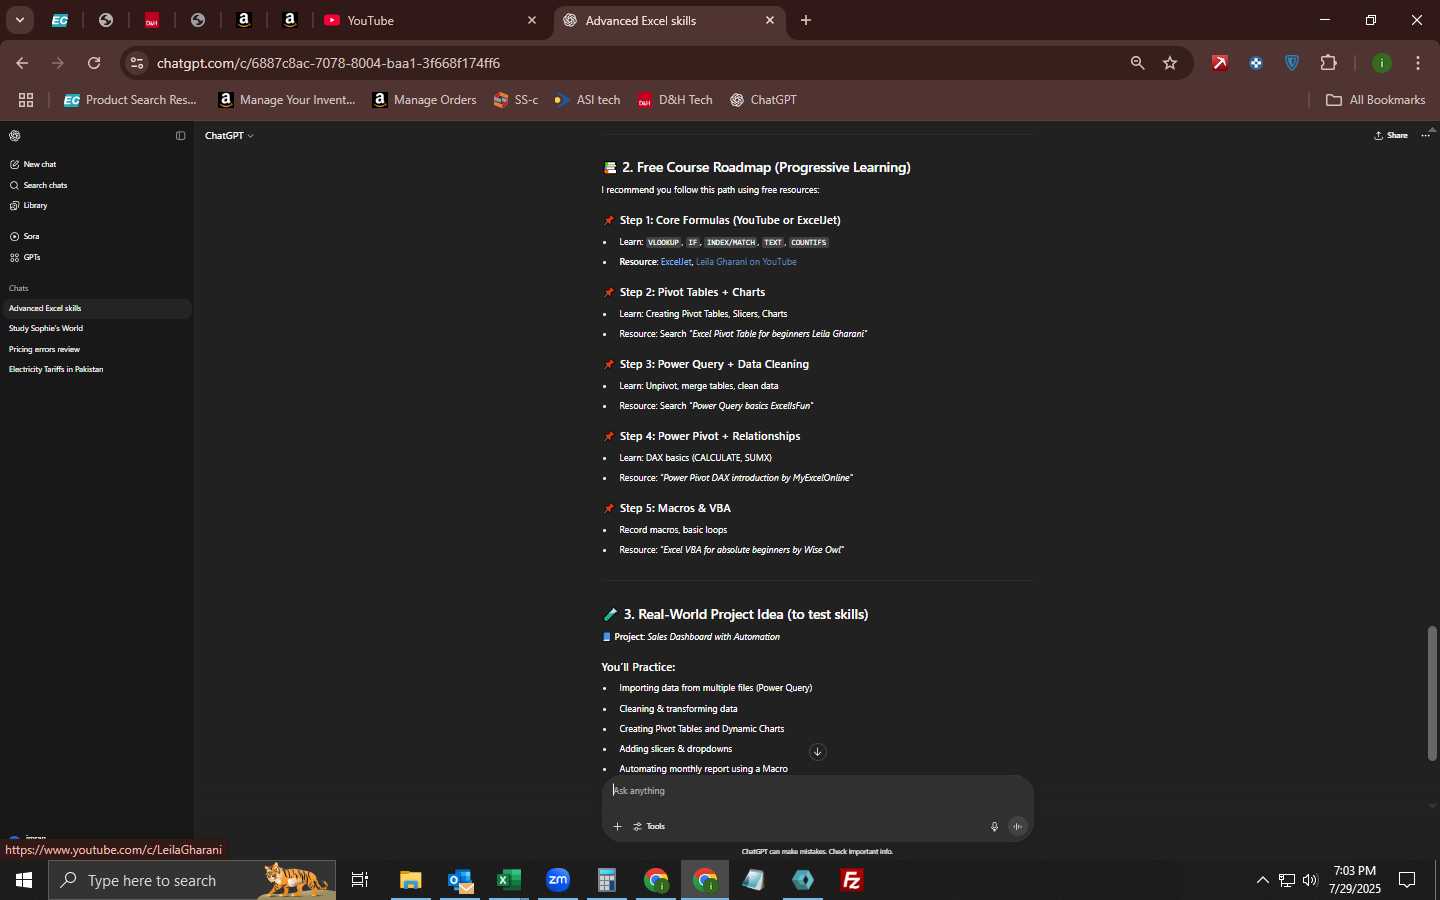The width and height of the screenshot is (1440, 900).
Task: Open the ExcelJet resource link
Action: tap(676, 262)
